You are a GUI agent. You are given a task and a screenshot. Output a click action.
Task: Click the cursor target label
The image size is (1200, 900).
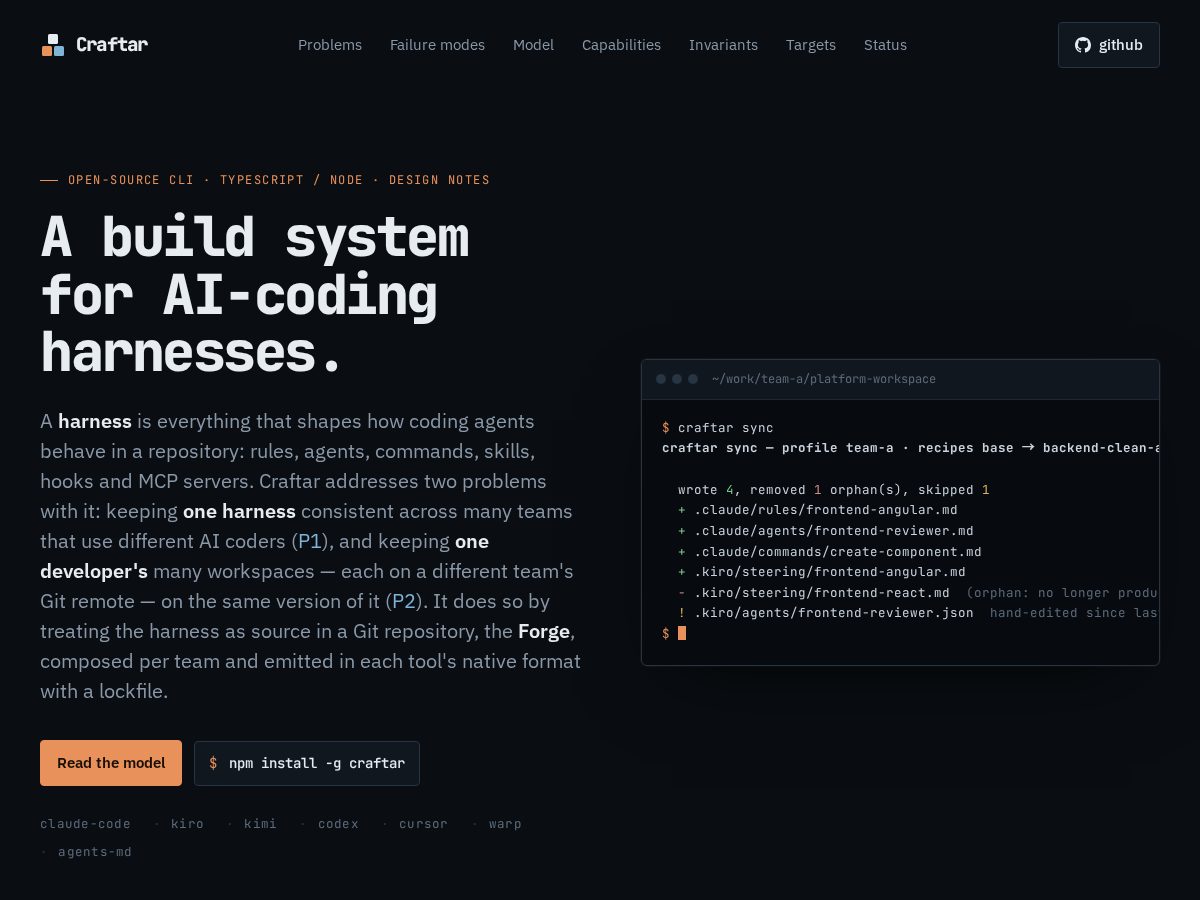point(423,824)
